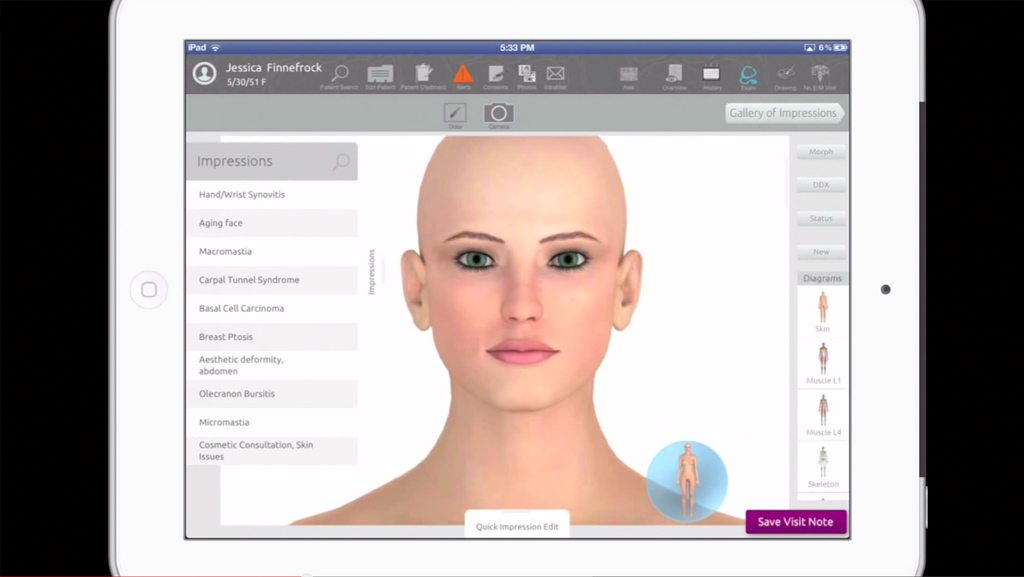Select the Skin diagram thumbnail

pyautogui.click(x=823, y=311)
